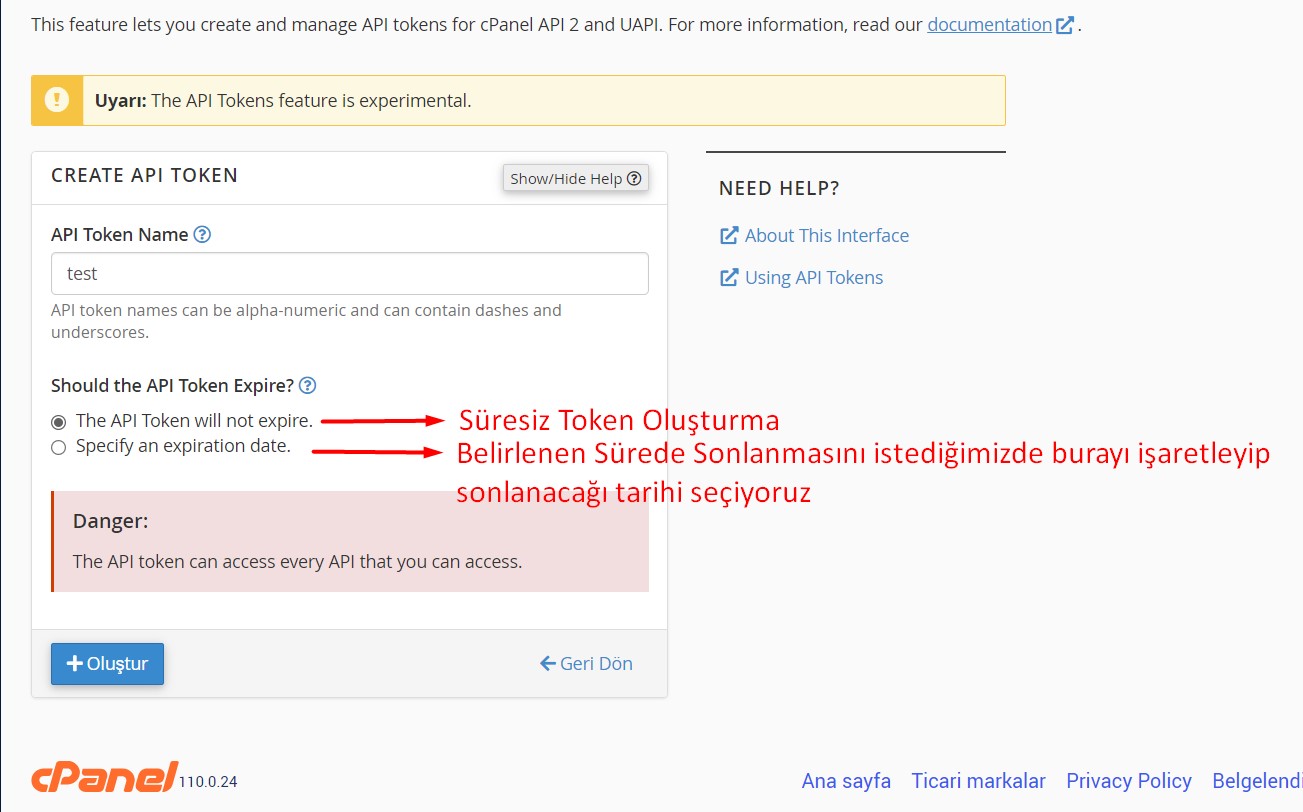Go back via Geri Dön link
This screenshot has width=1303, height=812.
click(x=586, y=663)
